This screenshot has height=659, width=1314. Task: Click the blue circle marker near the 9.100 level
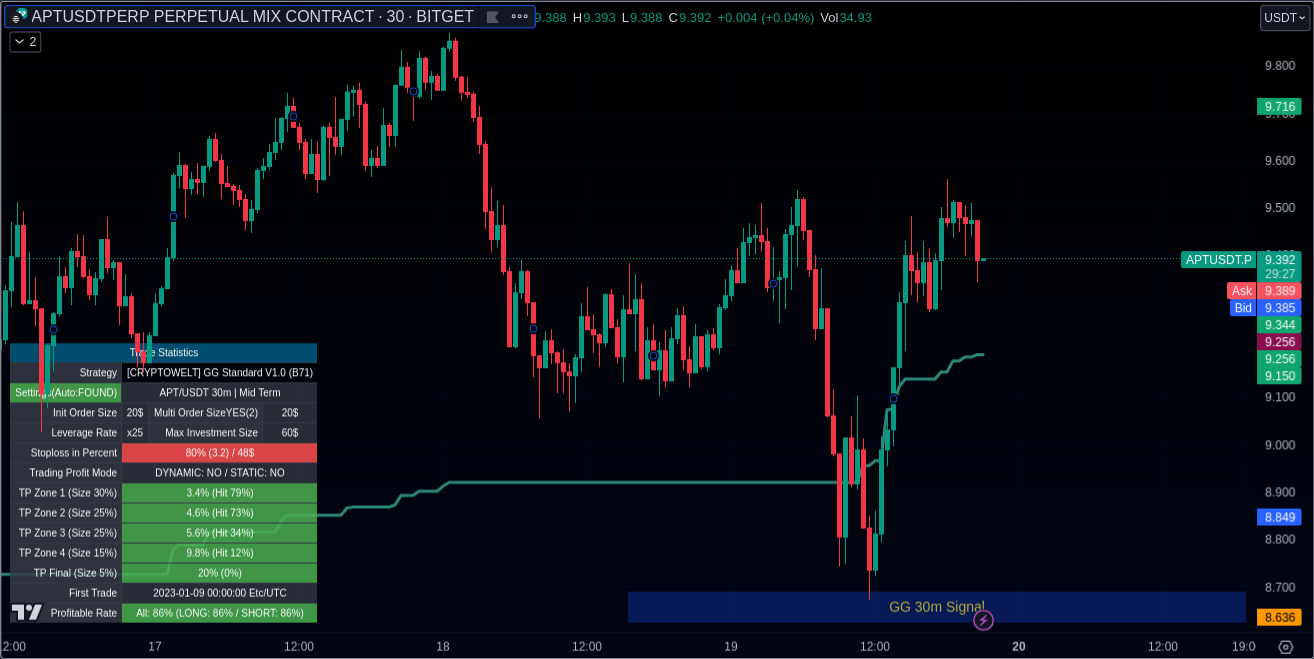(894, 398)
